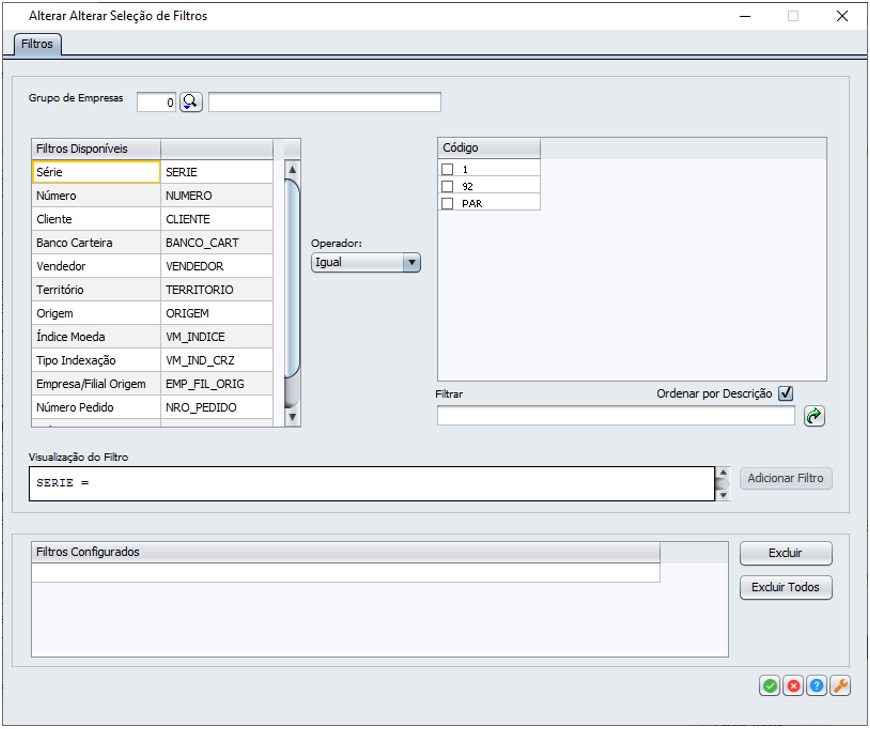Click the Excluir Todos button
Screen dimensions: 870x729
coord(786,588)
